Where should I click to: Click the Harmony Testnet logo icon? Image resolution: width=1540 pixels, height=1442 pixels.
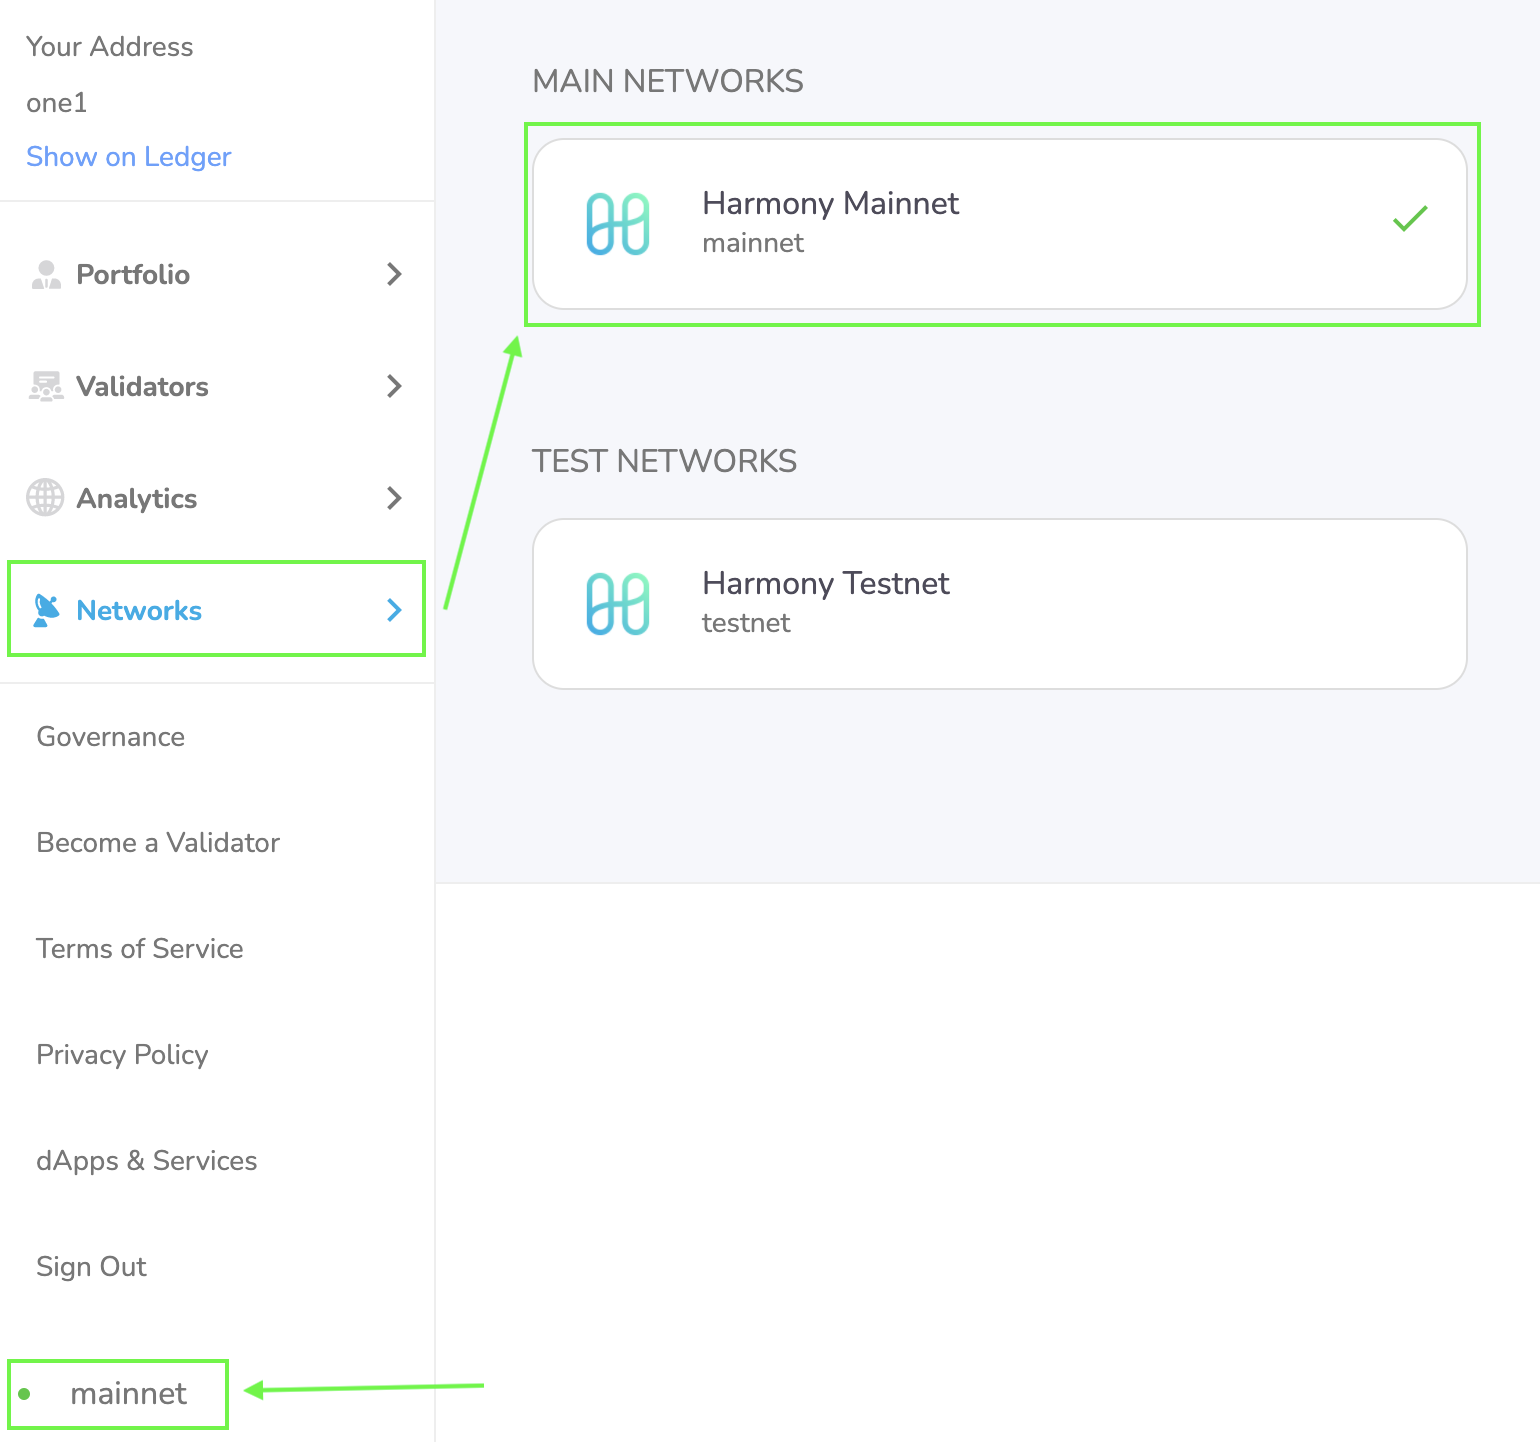pyautogui.click(x=618, y=604)
